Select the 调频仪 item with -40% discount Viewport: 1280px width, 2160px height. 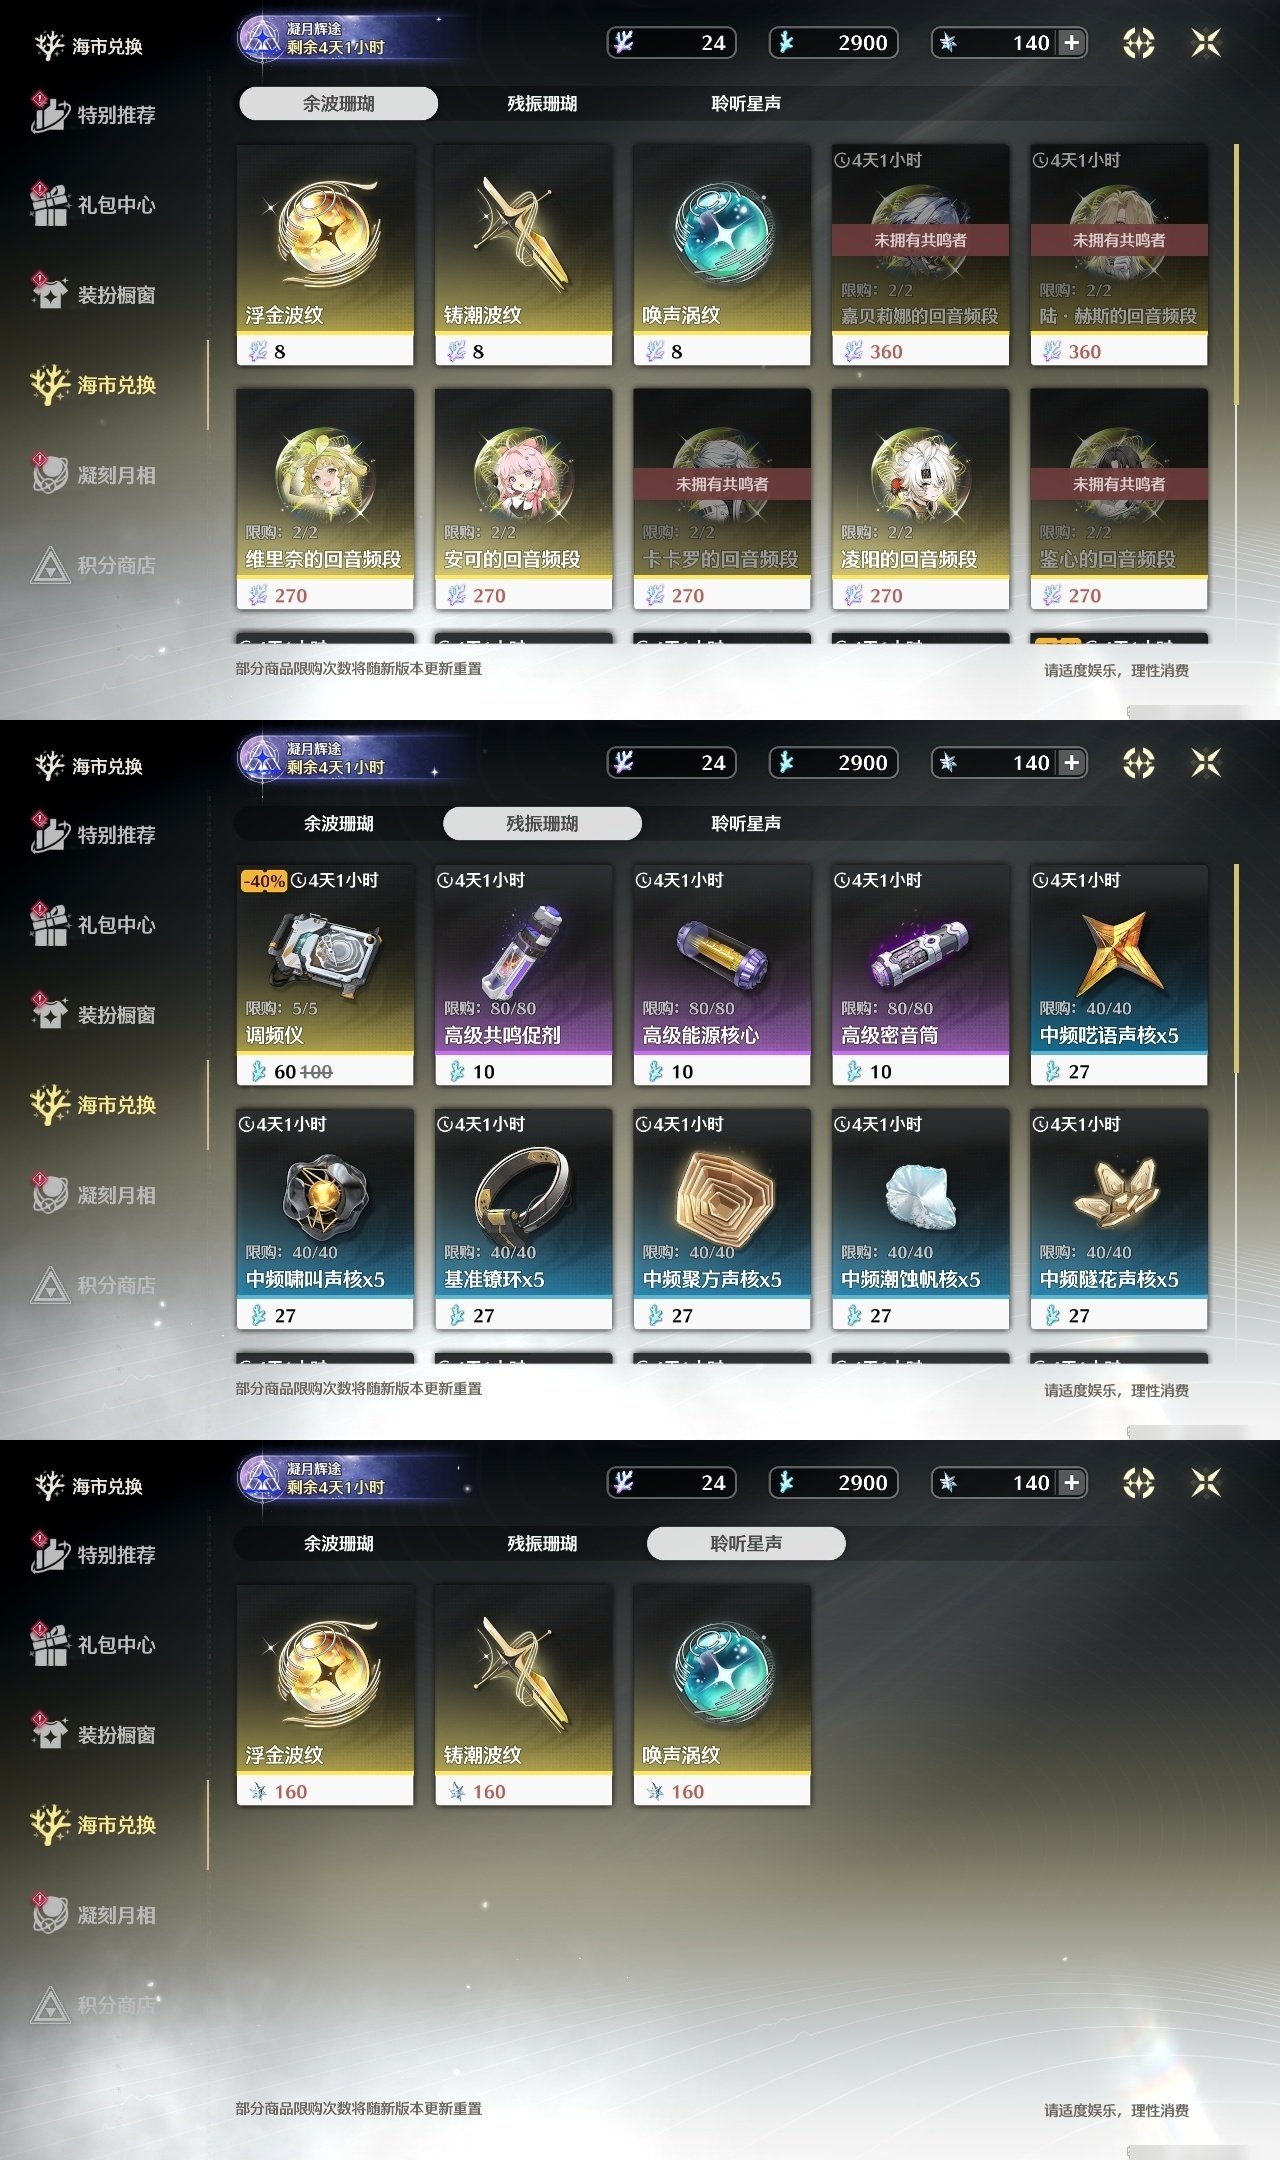(325, 975)
